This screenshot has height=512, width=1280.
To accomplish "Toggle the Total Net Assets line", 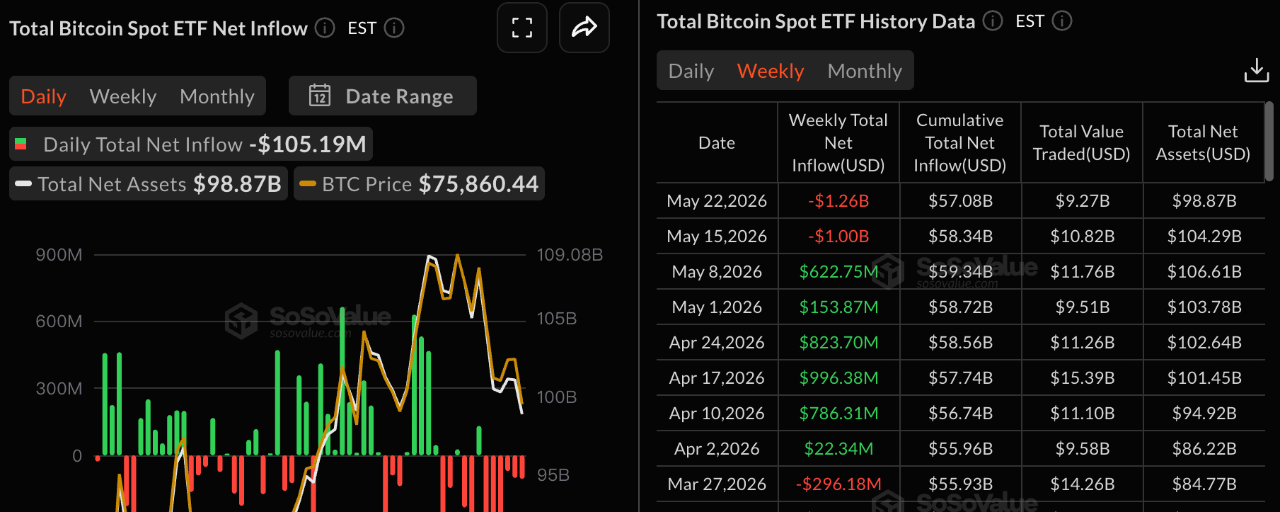I will pos(150,184).
